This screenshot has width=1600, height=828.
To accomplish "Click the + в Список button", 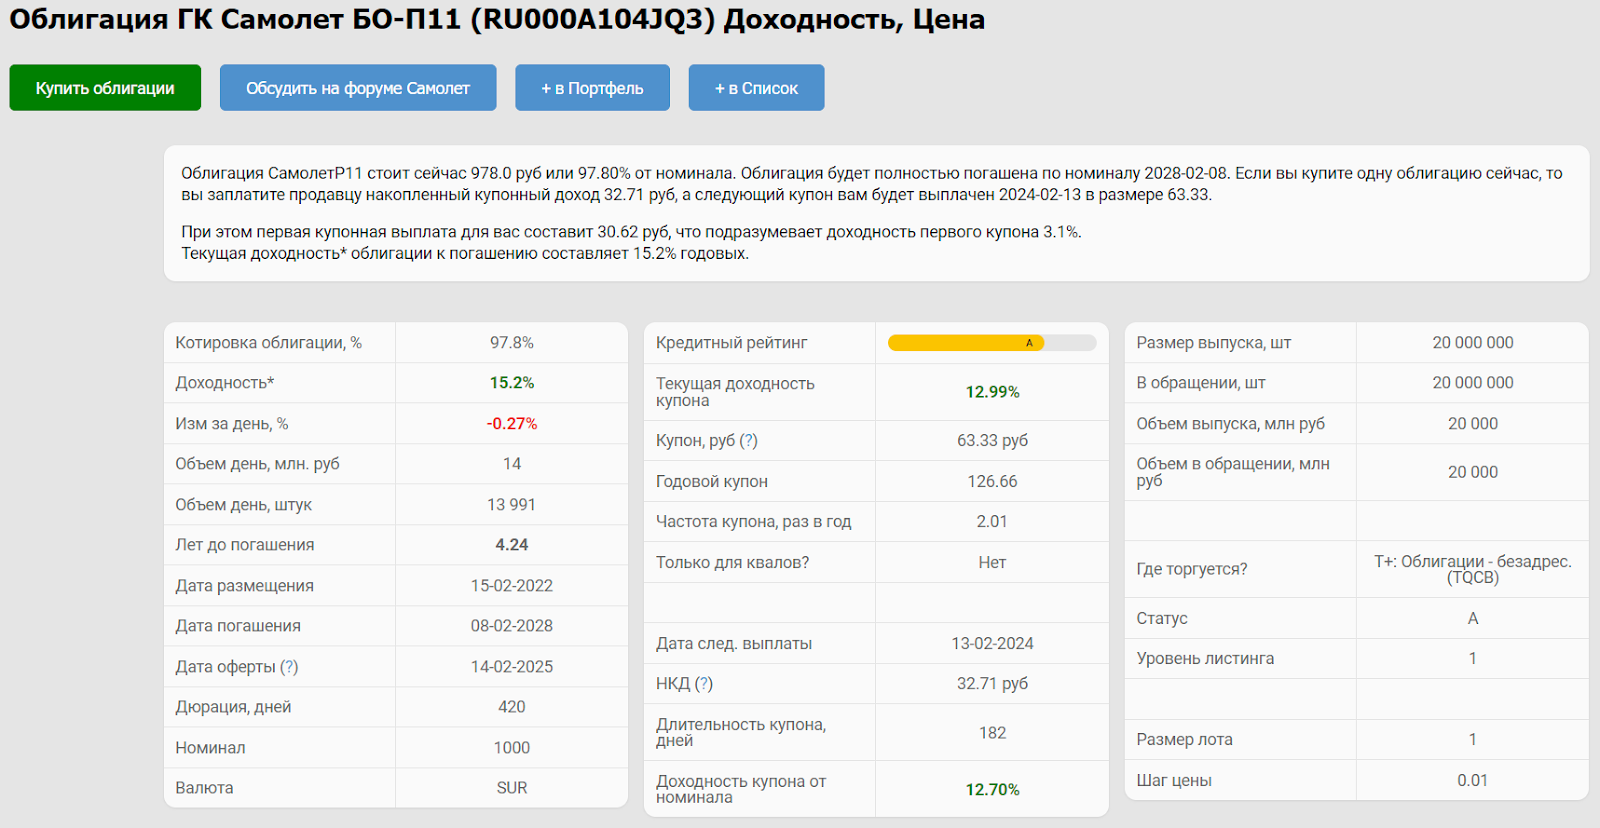I will [x=756, y=88].
